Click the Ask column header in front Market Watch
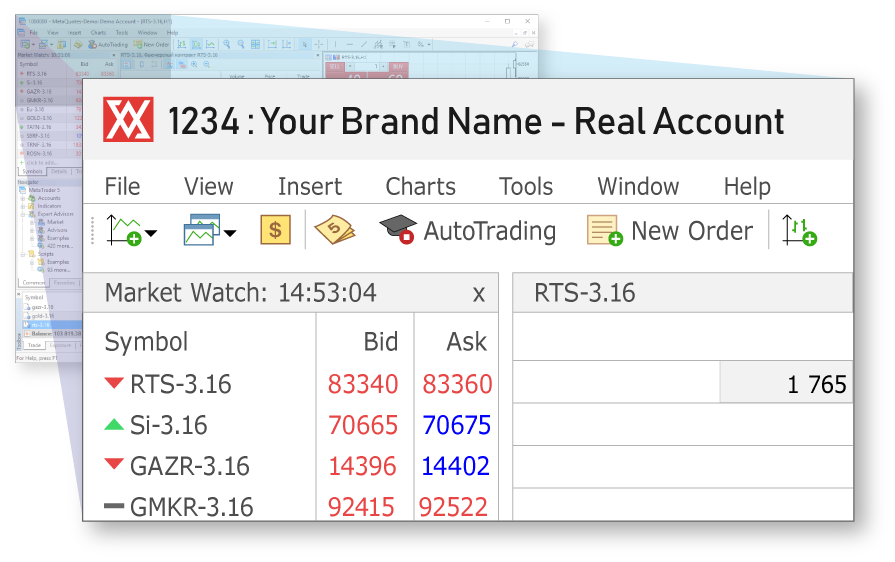The image size is (895, 562). pyautogui.click(x=466, y=342)
